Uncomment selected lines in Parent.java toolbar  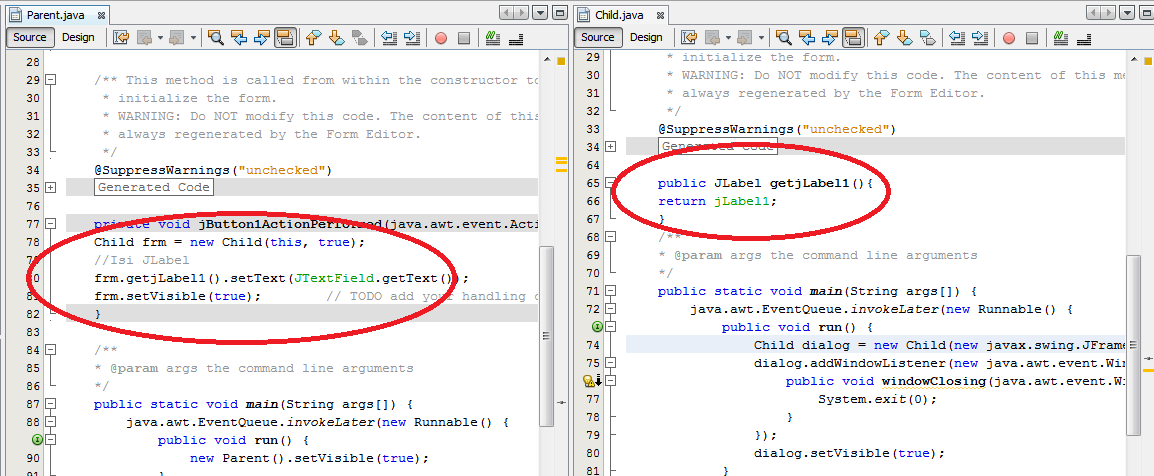[x=515, y=38]
